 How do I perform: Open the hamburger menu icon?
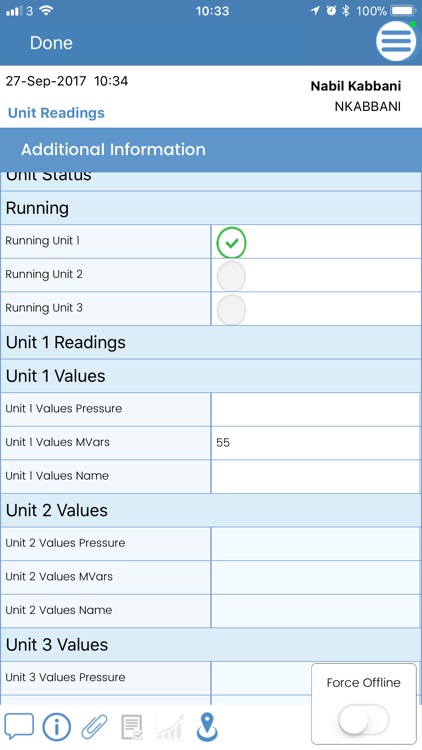396,41
